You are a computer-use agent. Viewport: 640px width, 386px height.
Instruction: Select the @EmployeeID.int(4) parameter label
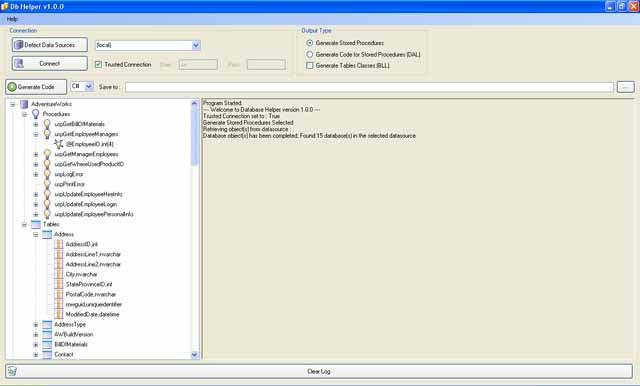[89, 144]
